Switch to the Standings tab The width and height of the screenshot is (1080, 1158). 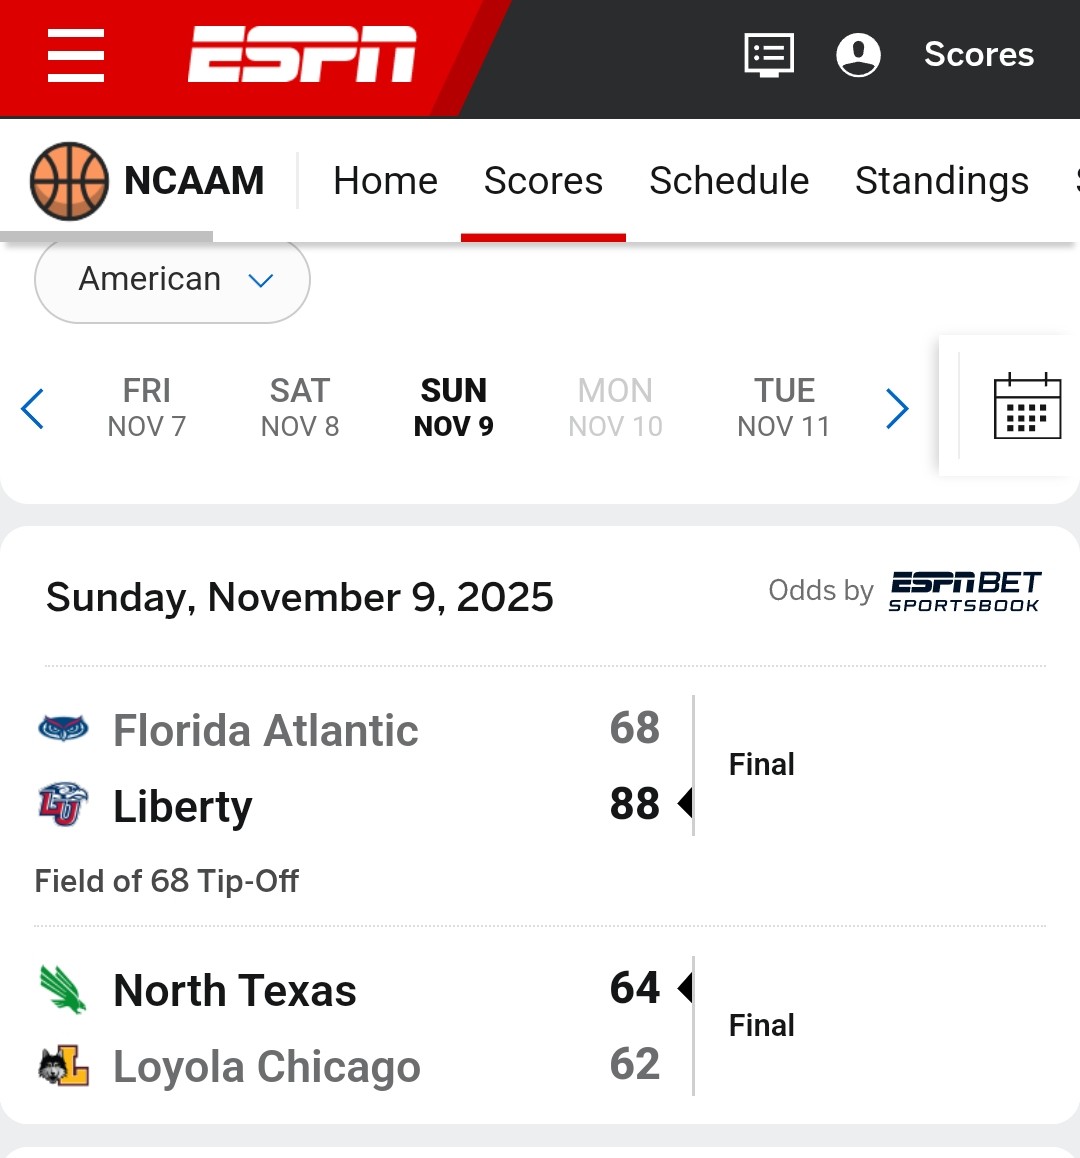point(941,181)
